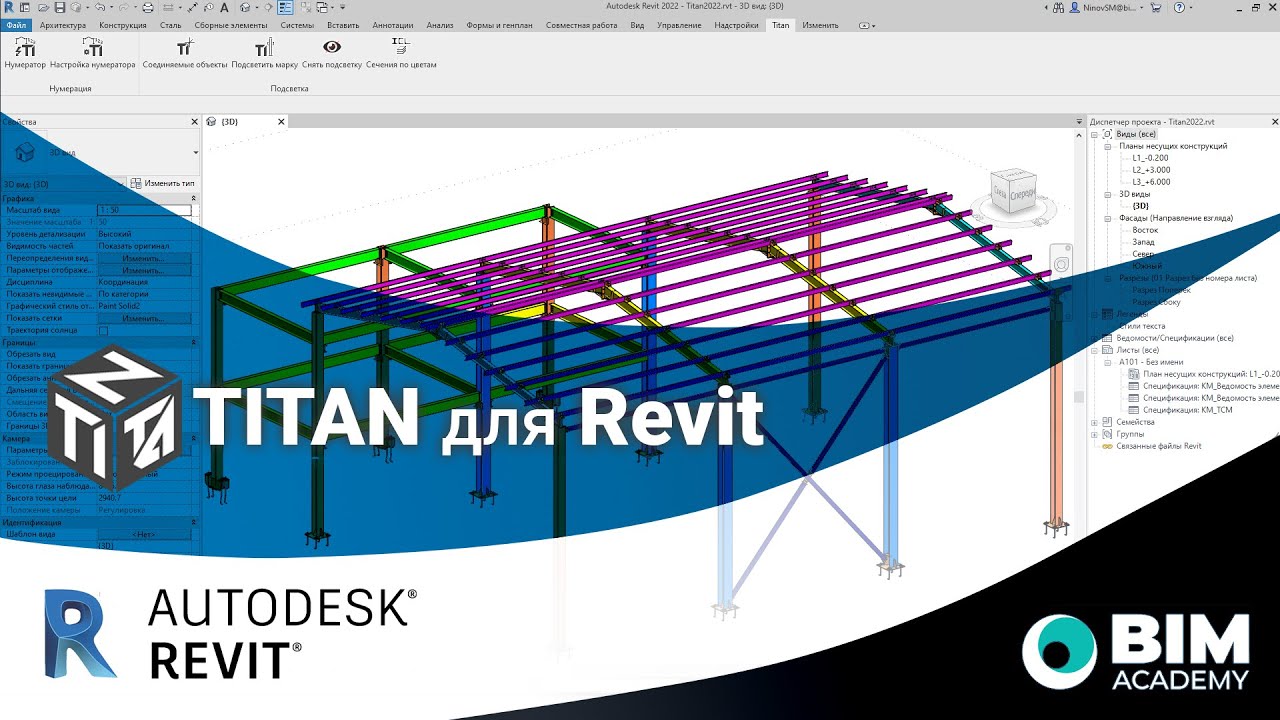Image resolution: width=1280 pixels, height=720 pixels.
Task: Collapse Виды (все) tree node
Action: pyautogui.click(x=1095, y=134)
